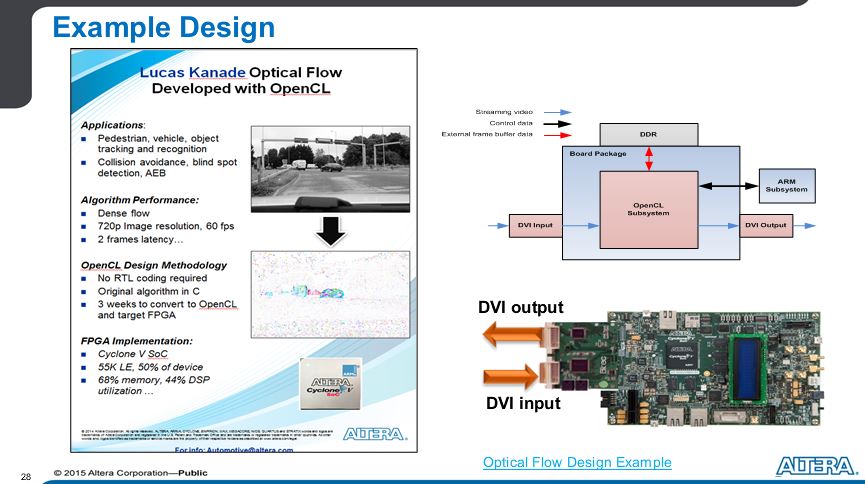Select the Cyclone V SoC chip image
The width and height of the screenshot is (865, 484).
[330, 384]
